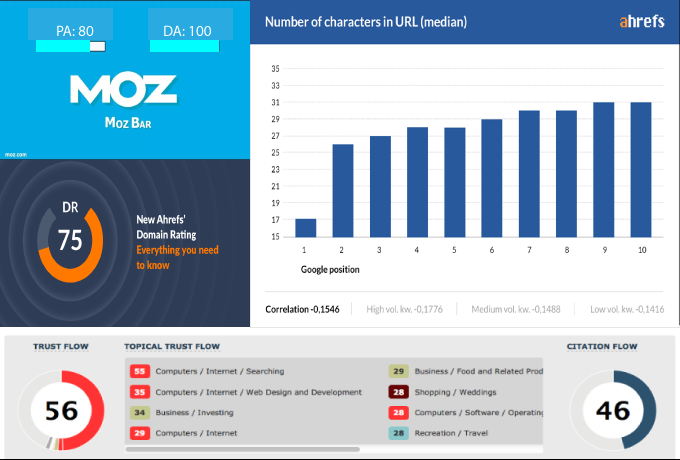Click the TOPICAL TRUST FLOW heading
The height and width of the screenshot is (460, 680).
(172, 346)
